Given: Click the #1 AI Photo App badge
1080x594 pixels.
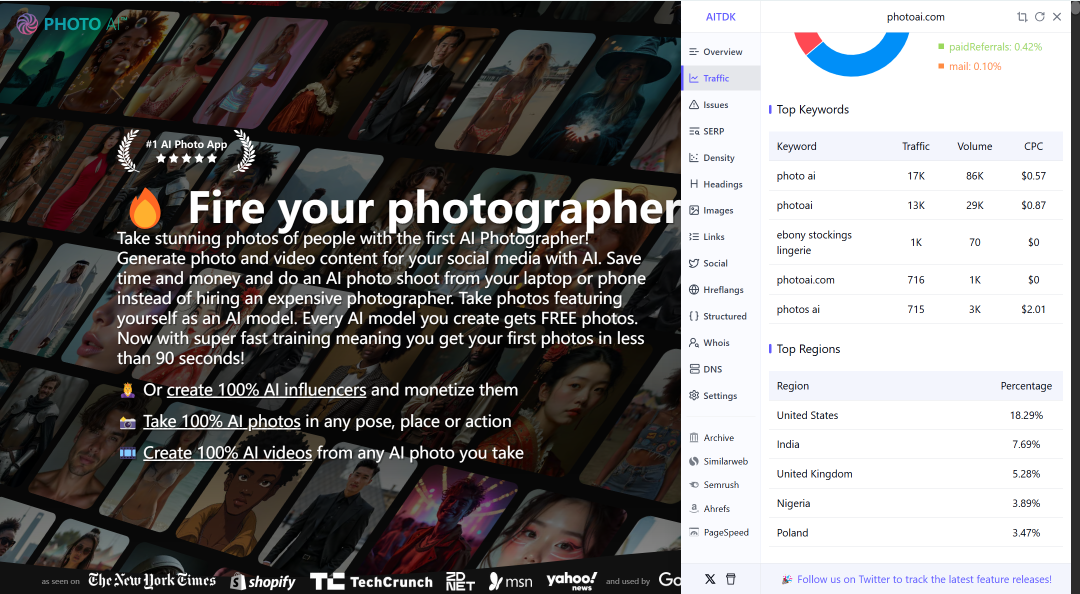Looking at the screenshot, I should 186,150.
